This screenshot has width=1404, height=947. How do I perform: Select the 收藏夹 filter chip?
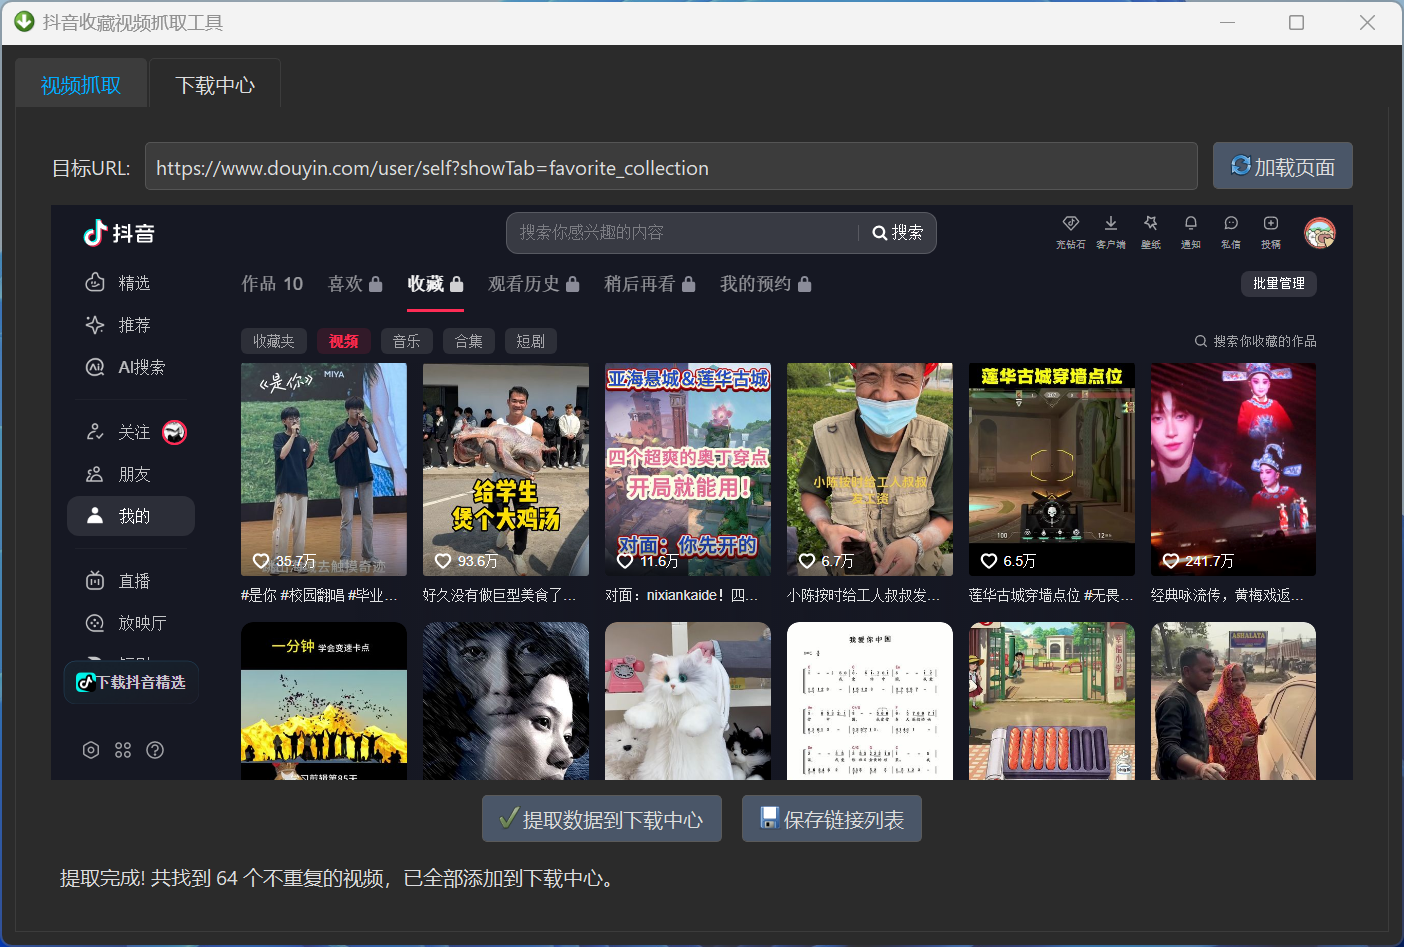coord(273,341)
